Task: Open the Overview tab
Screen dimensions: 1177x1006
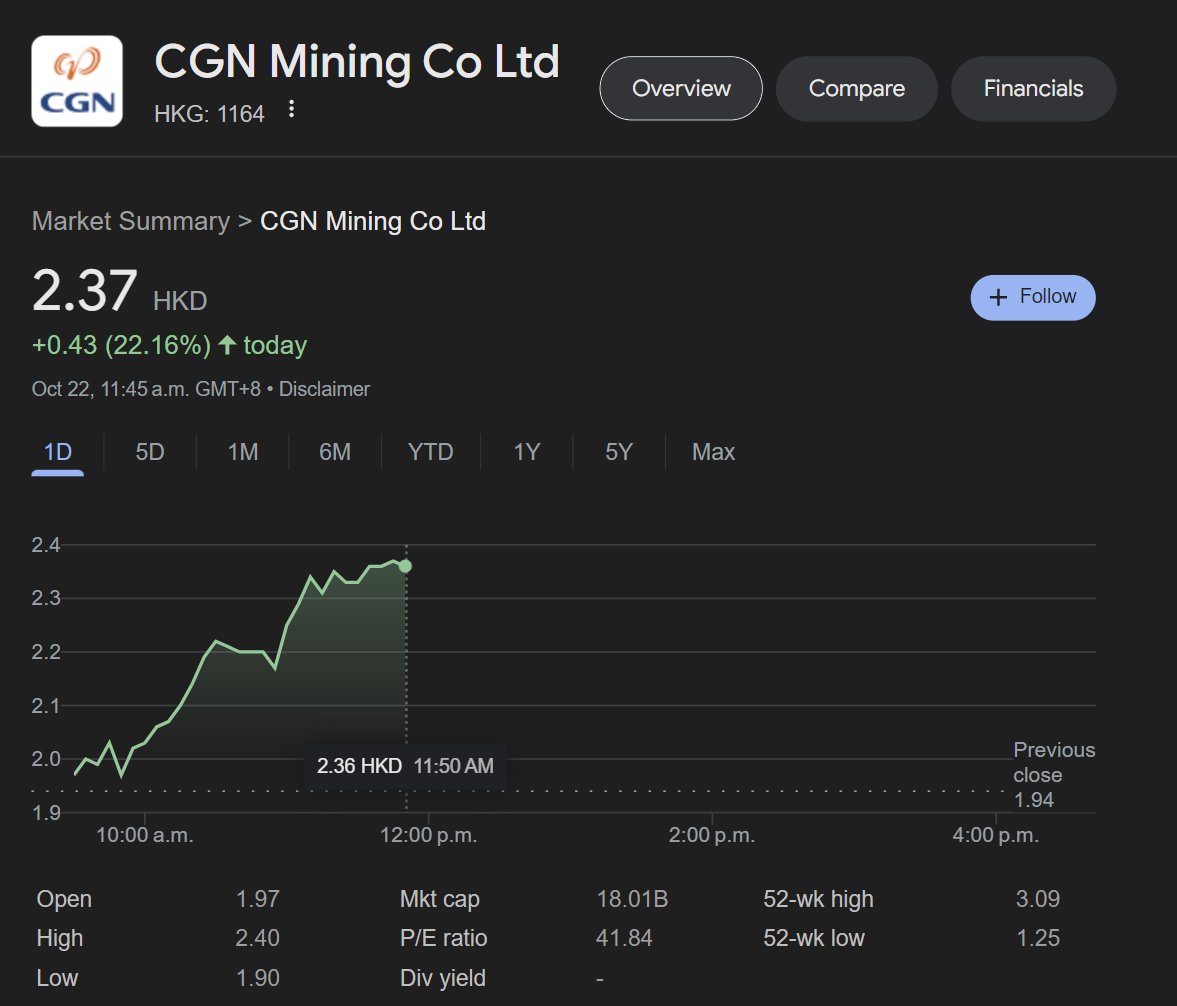Action: (681, 89)
